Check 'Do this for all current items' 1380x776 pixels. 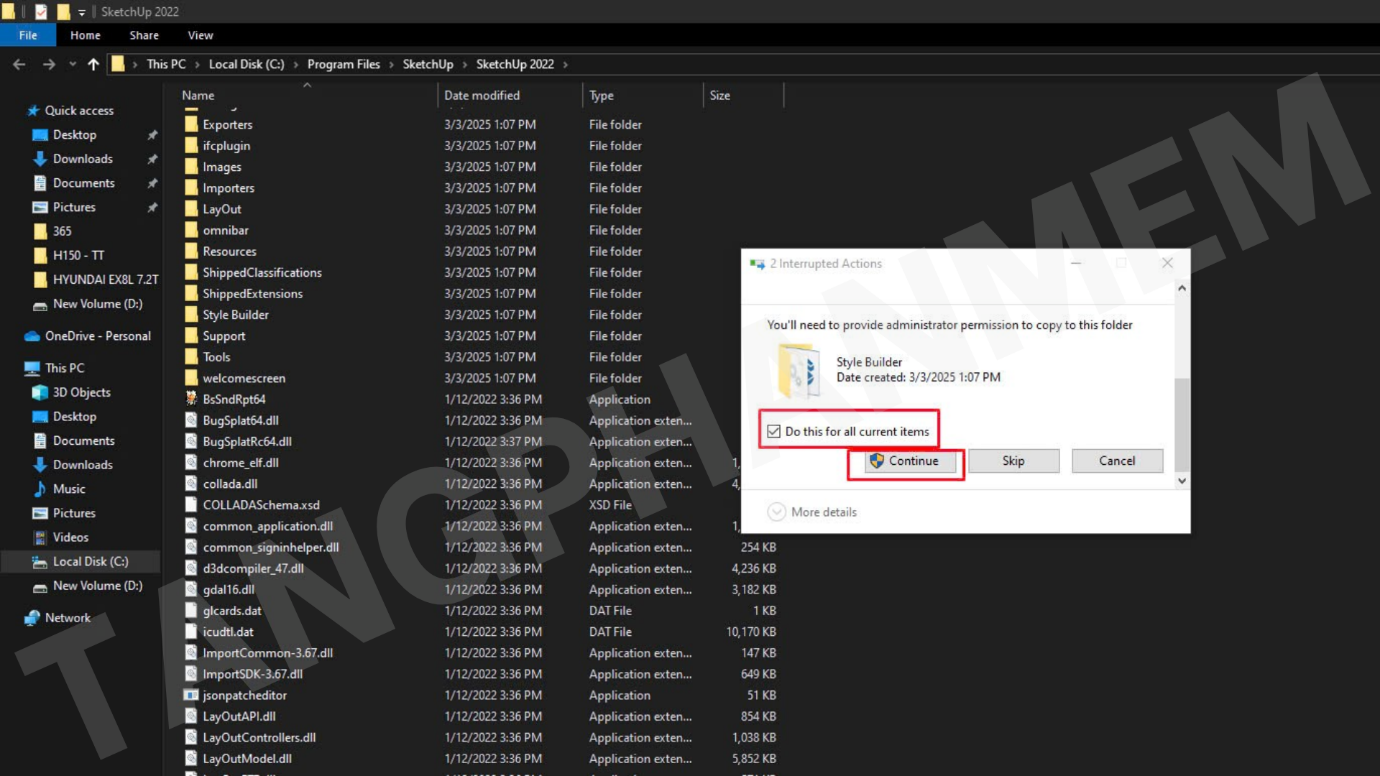pos(773,432)
